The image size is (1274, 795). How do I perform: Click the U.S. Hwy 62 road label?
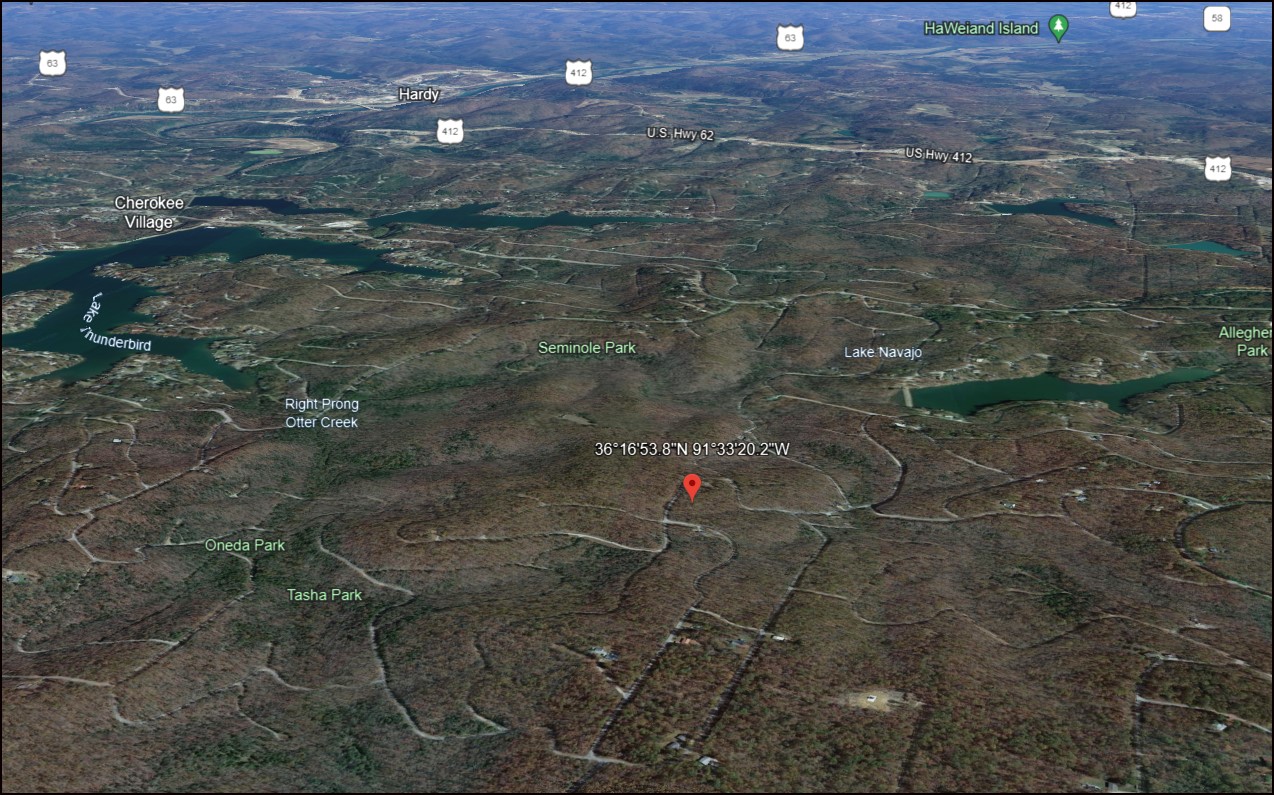click(680, 134)
